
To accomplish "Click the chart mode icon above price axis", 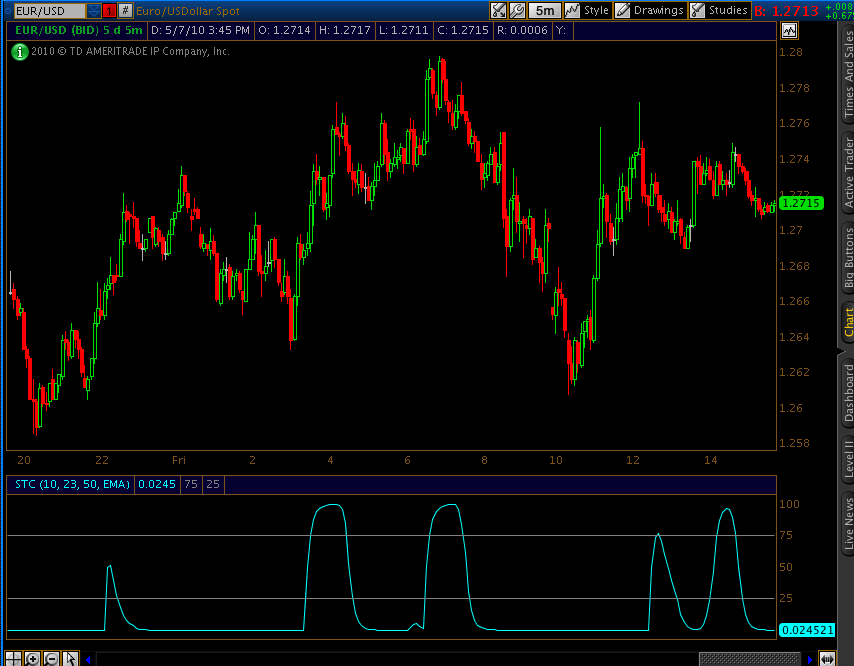I will click(789, 30).
